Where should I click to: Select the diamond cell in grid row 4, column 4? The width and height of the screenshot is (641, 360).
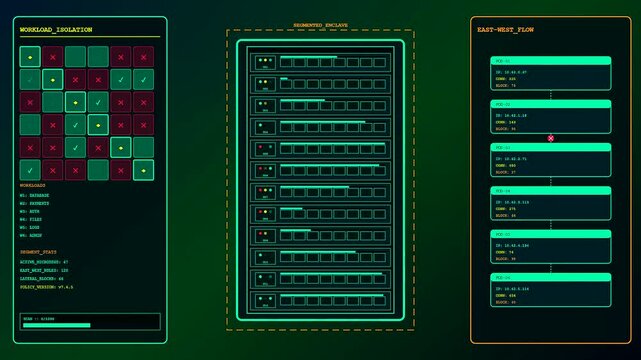tap(98, 125)
